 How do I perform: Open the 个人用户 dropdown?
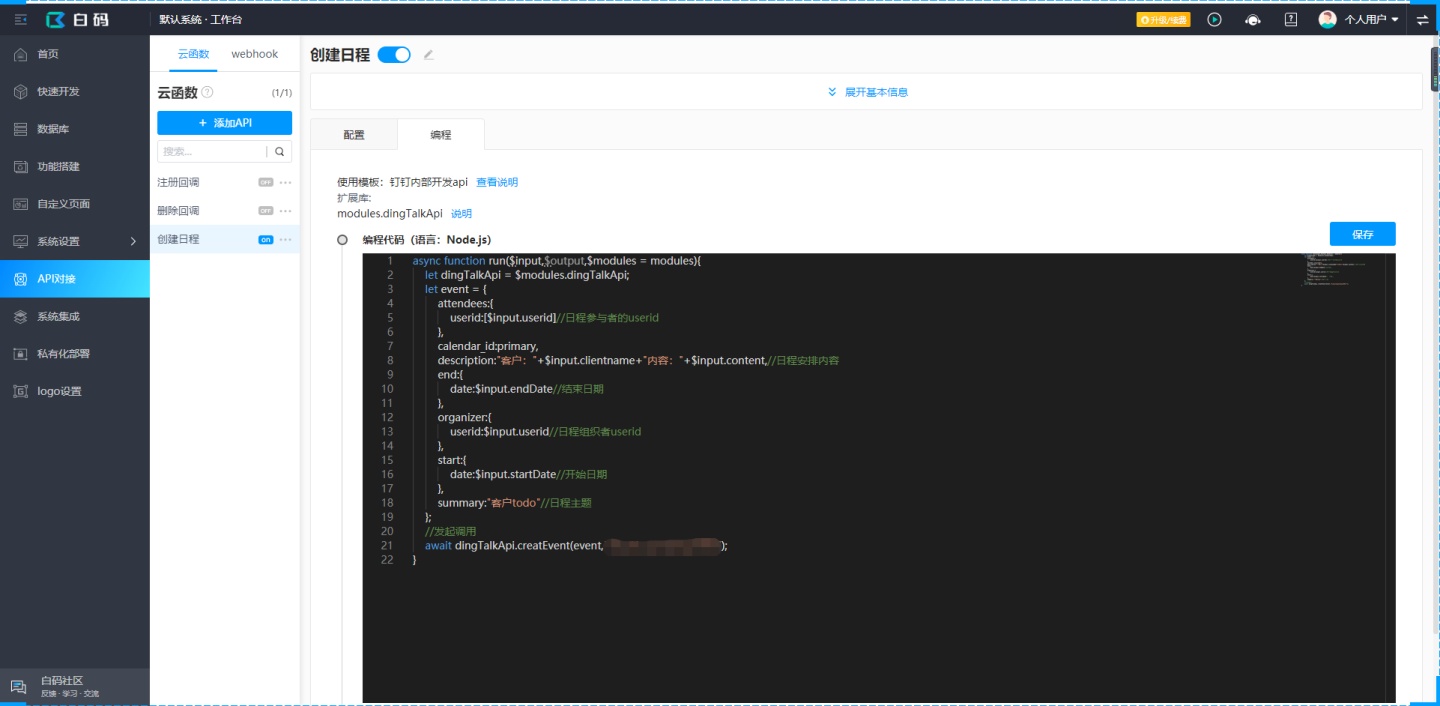pyautogui.click(x=1371, y=19)
